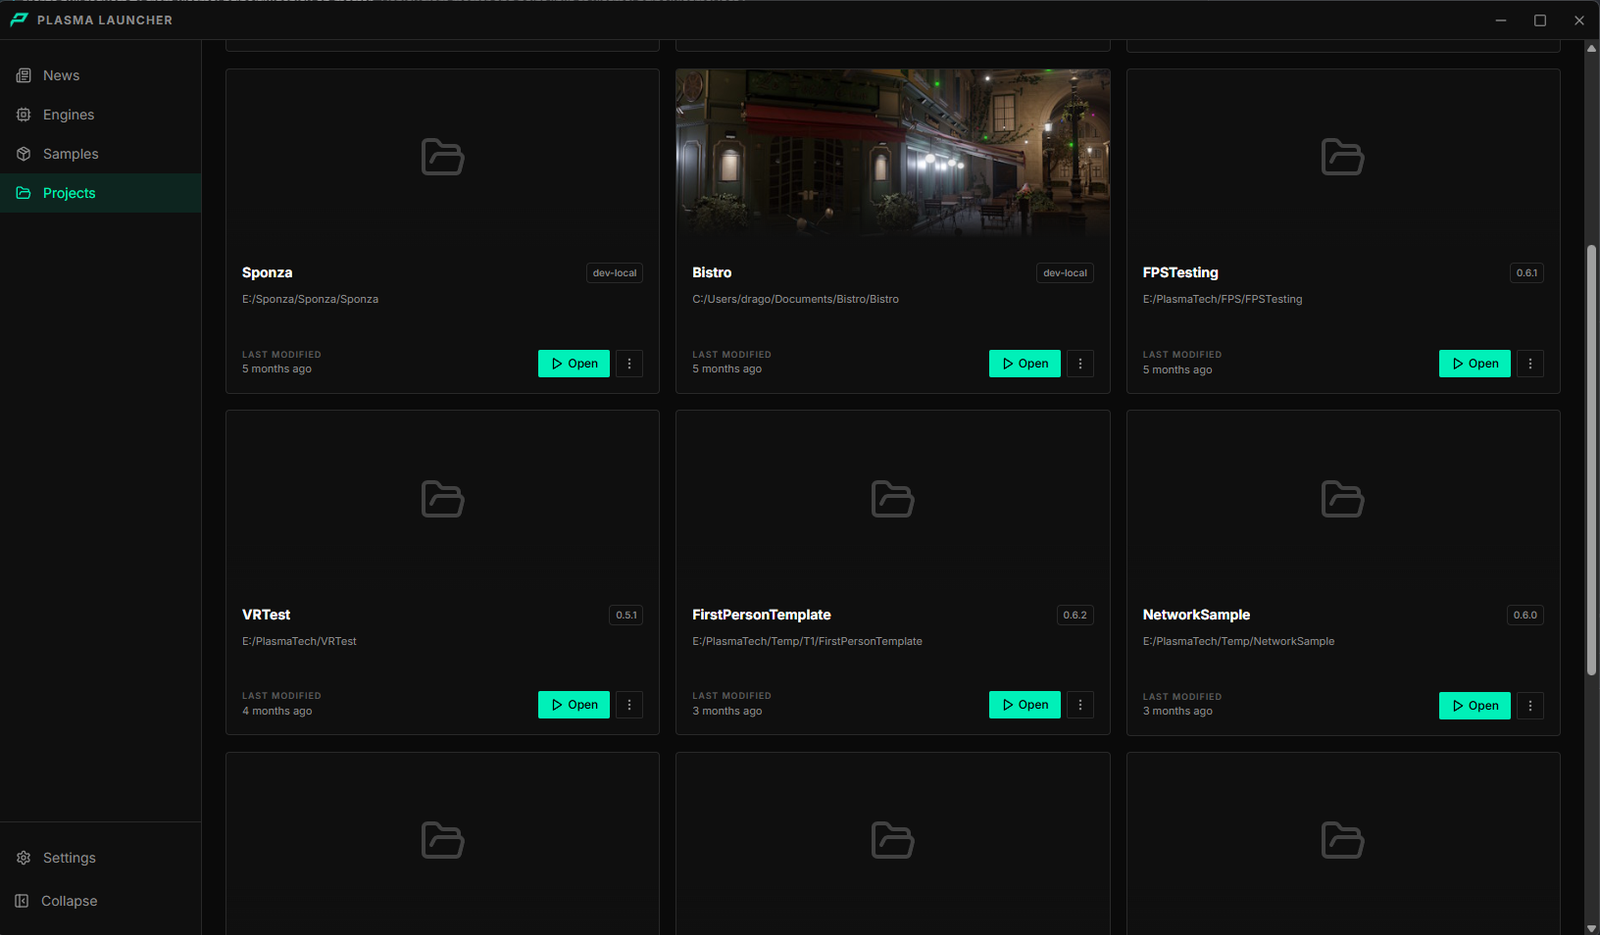The width and height of the screenshot is (1600, 935).
Task: Show more options for Bistro project
Action: [x=1080, y=364]
